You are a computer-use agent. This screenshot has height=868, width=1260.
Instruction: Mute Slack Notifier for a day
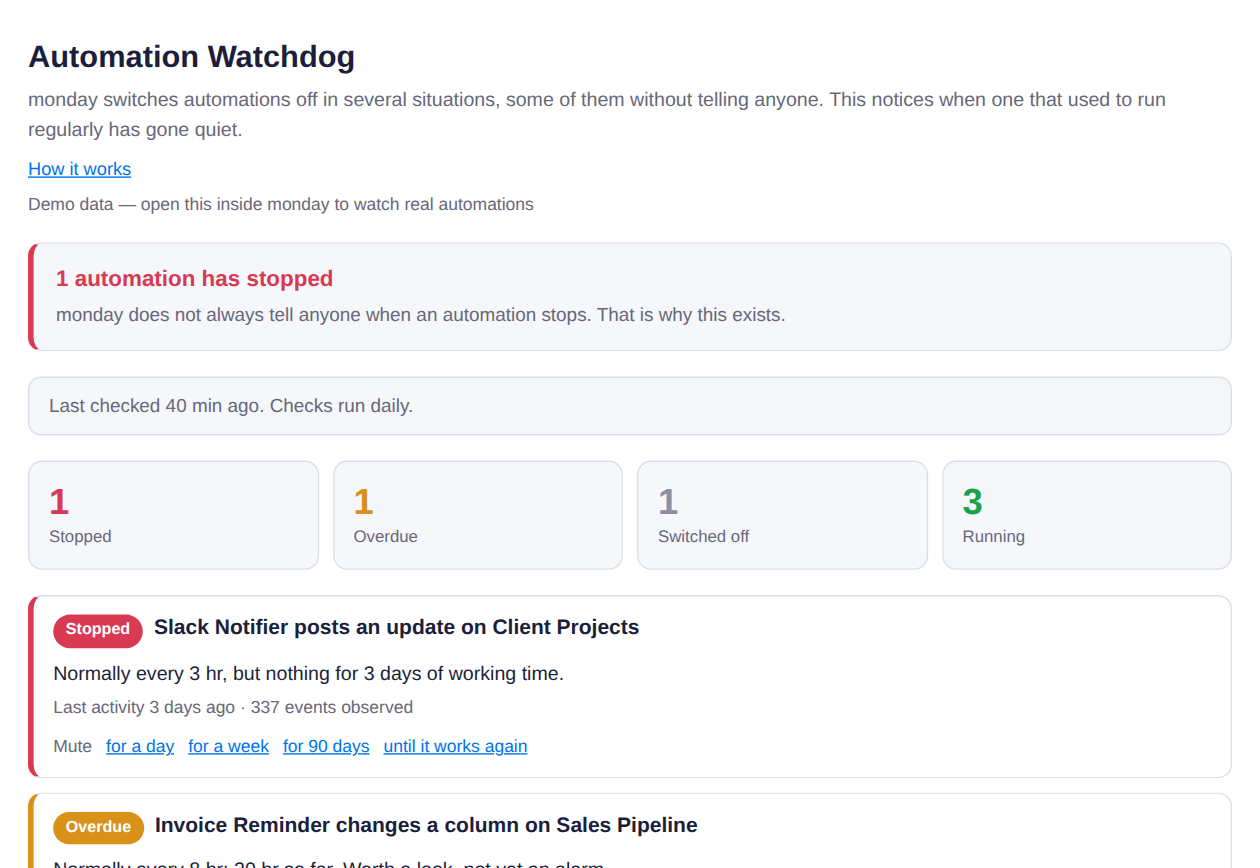point(140,746)
